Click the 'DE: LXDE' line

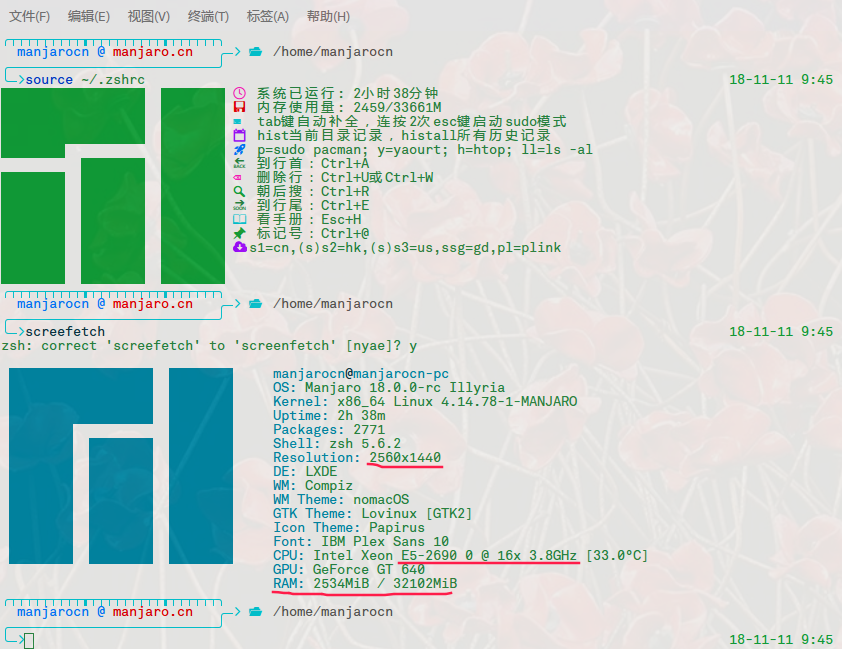(305, 471)
